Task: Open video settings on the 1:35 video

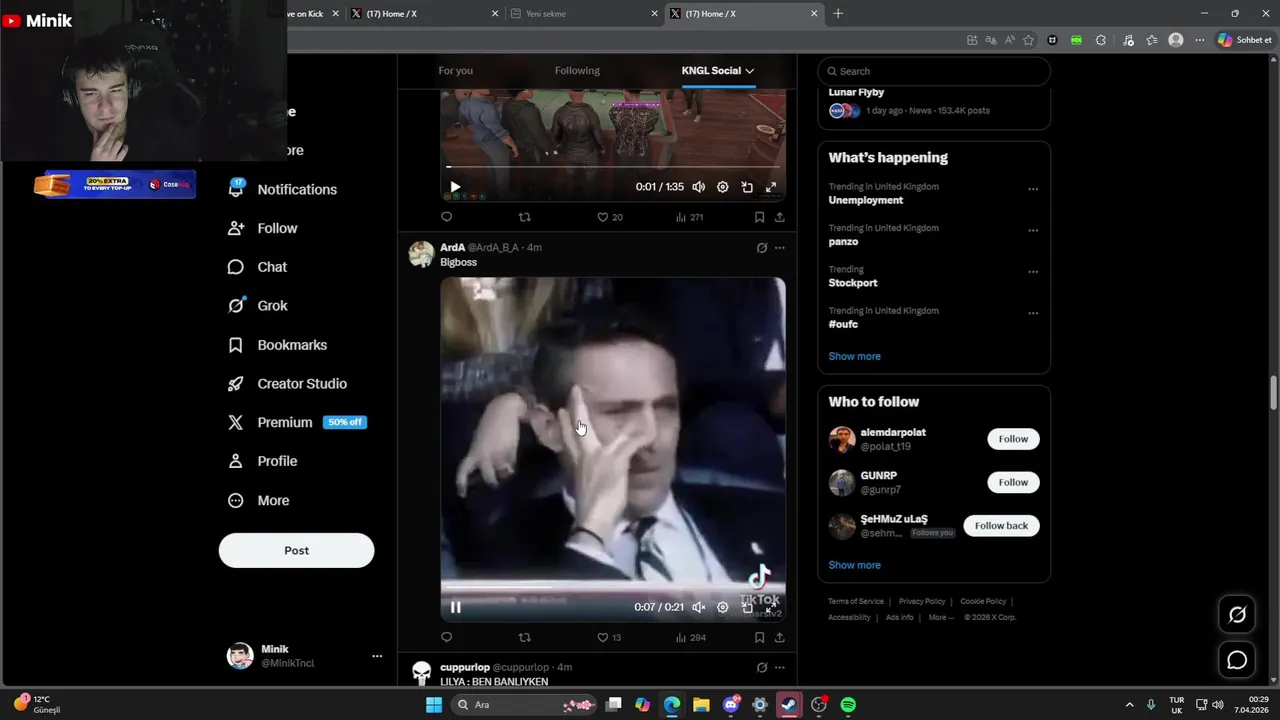Action: tap(723, 187)
